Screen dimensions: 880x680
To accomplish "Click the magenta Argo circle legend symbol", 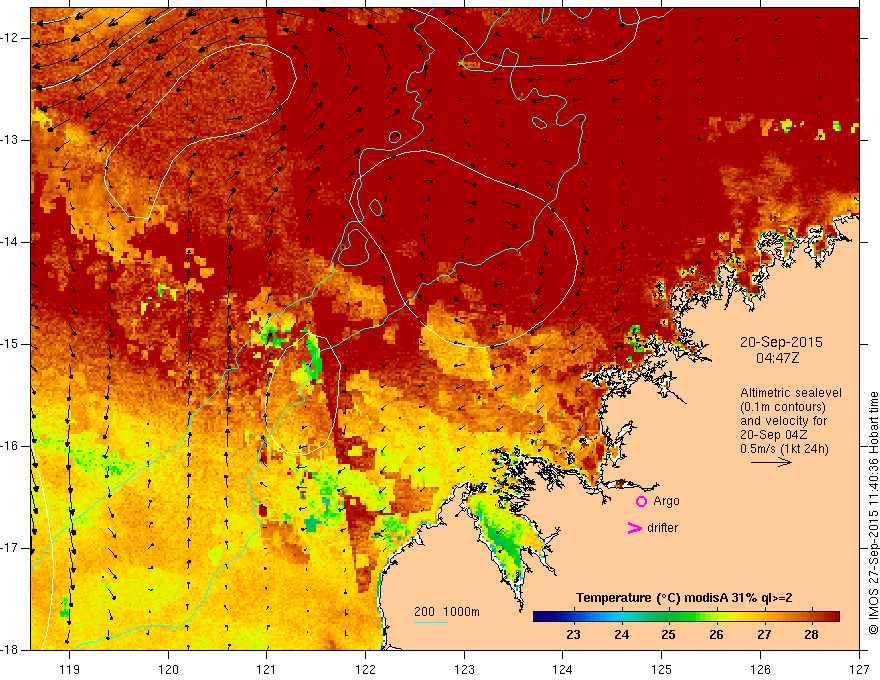I will 641,501.
